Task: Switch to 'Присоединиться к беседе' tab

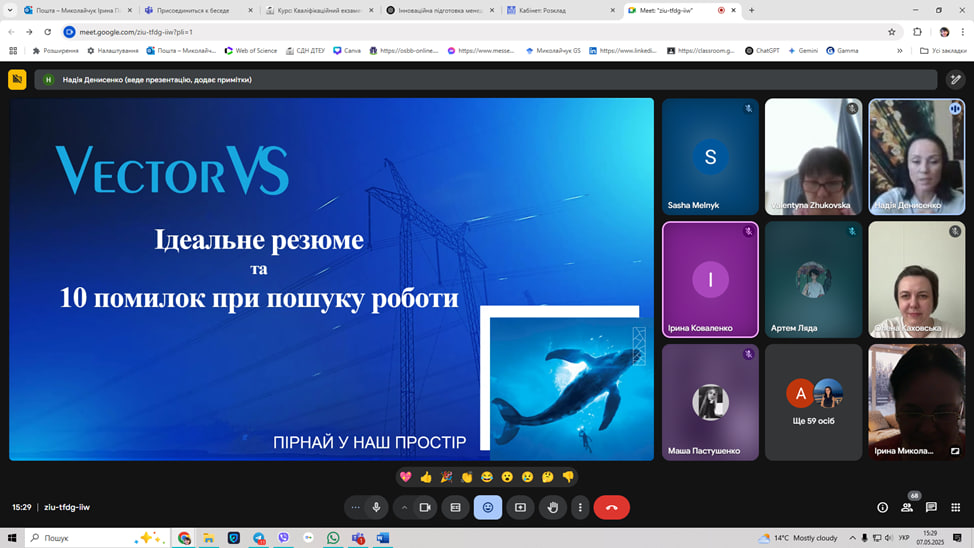Action: pyautogui.click(x=198, y=11)
